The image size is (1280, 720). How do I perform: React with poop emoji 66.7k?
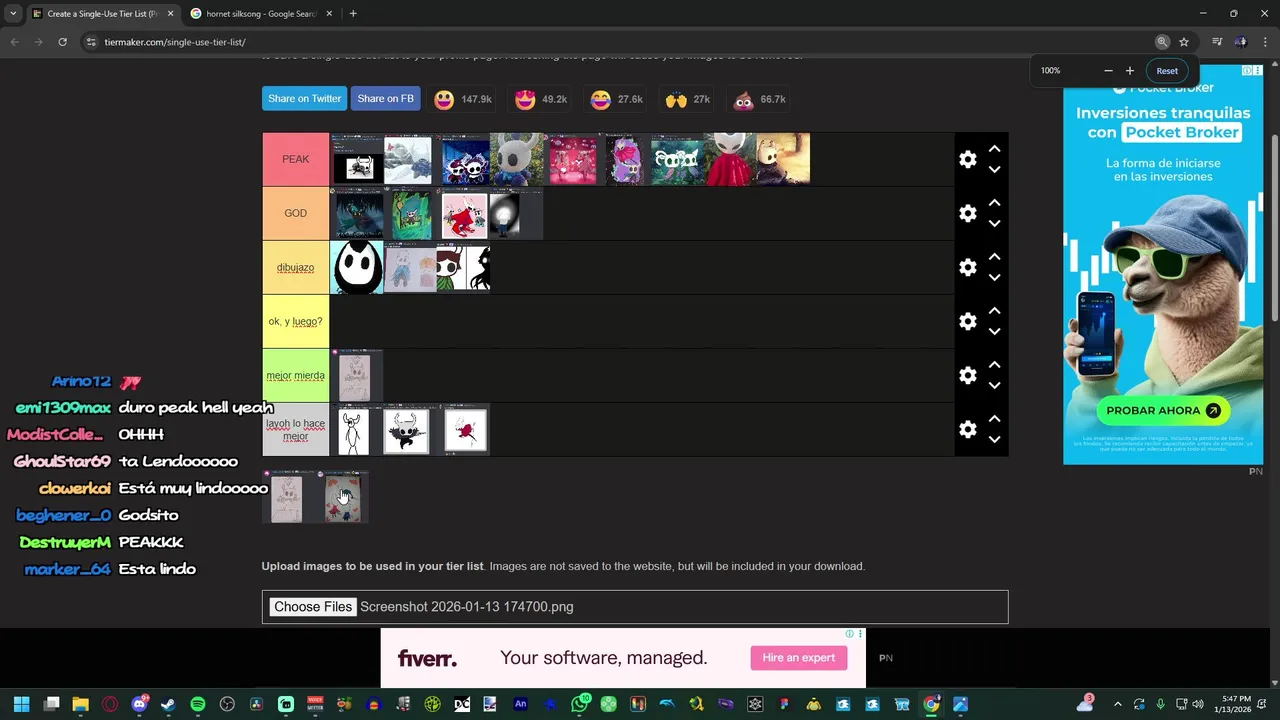[759, 99]
